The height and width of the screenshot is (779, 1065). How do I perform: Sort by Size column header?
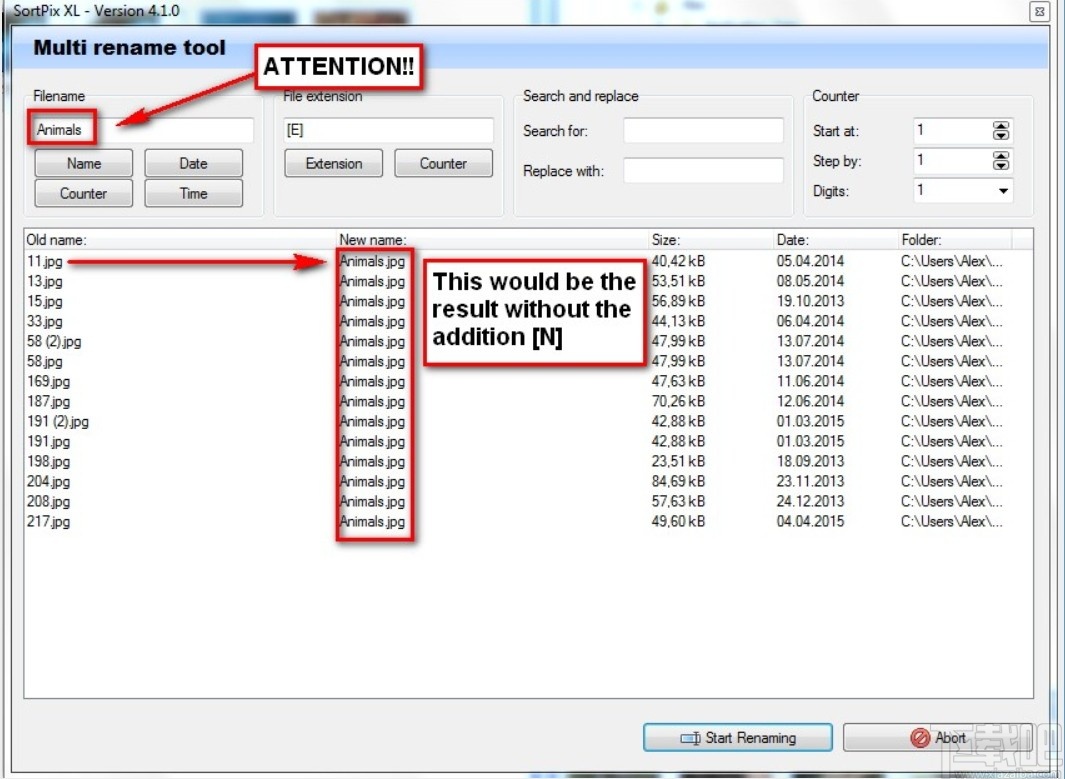tap(711, 240)
